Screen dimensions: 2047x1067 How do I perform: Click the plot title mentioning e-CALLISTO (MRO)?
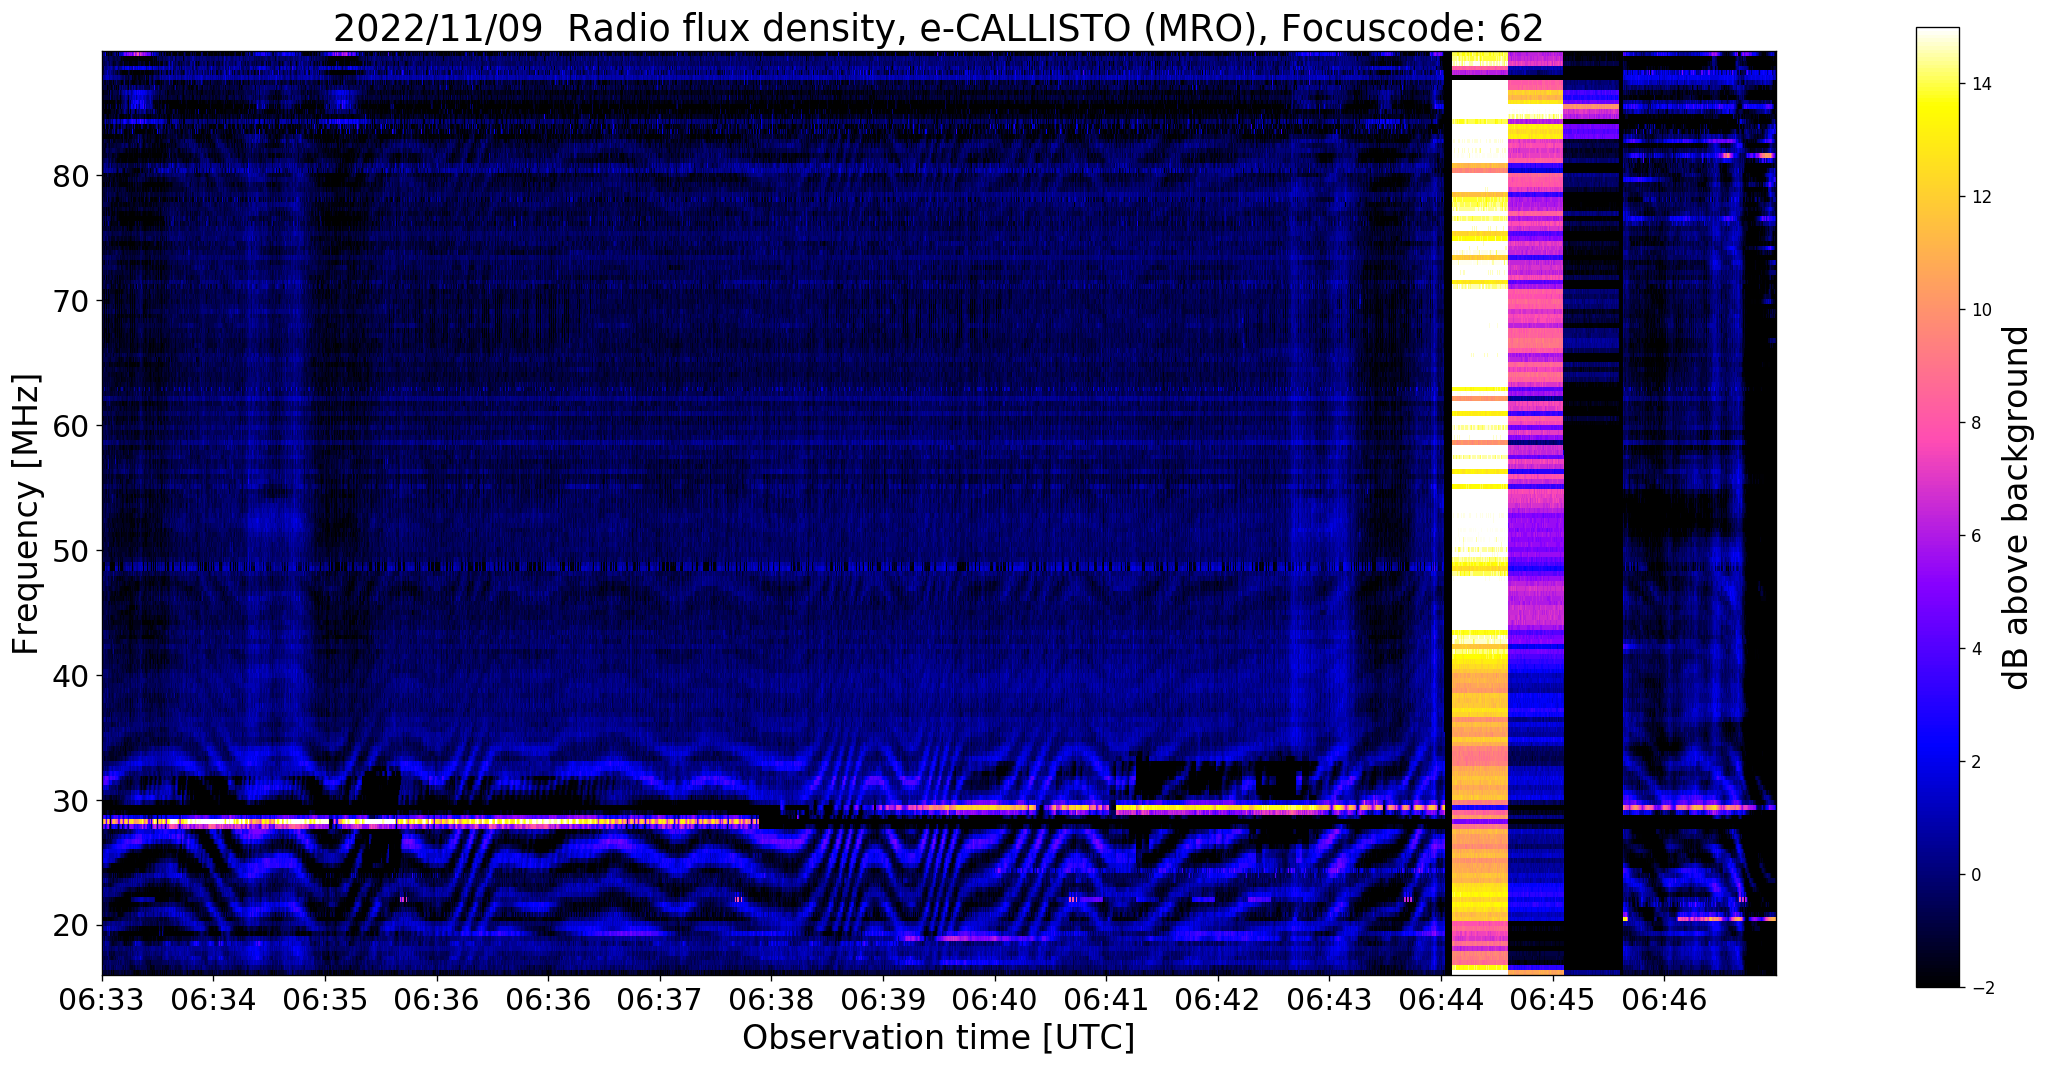tap(938, 28)
